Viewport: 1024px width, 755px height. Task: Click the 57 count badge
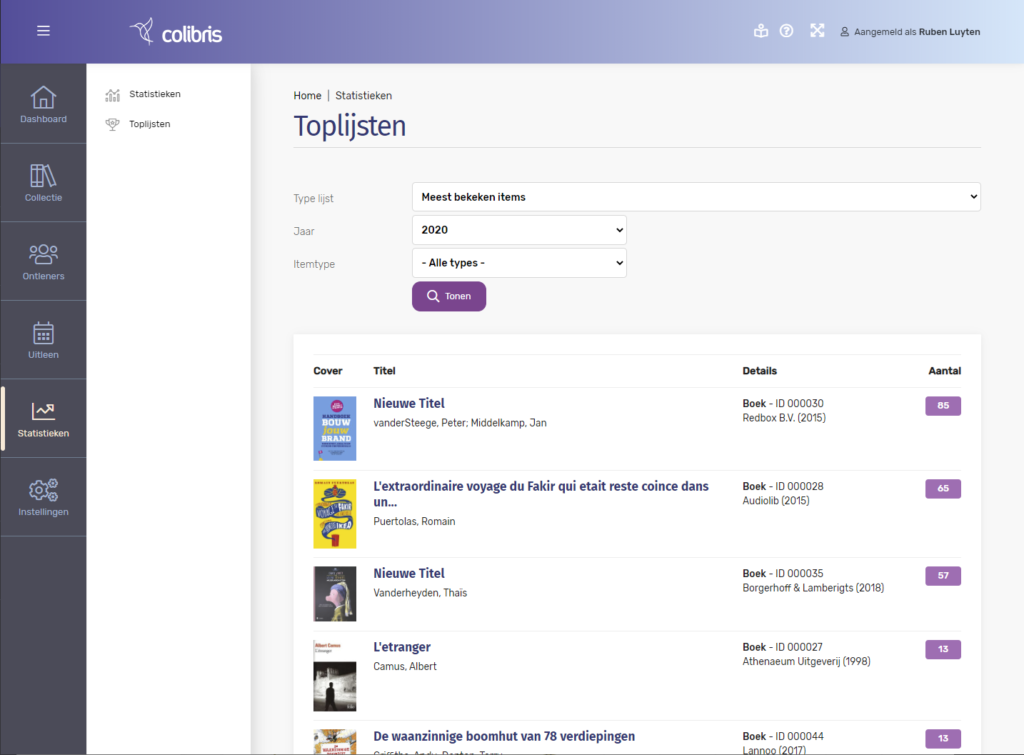point(943,575)
